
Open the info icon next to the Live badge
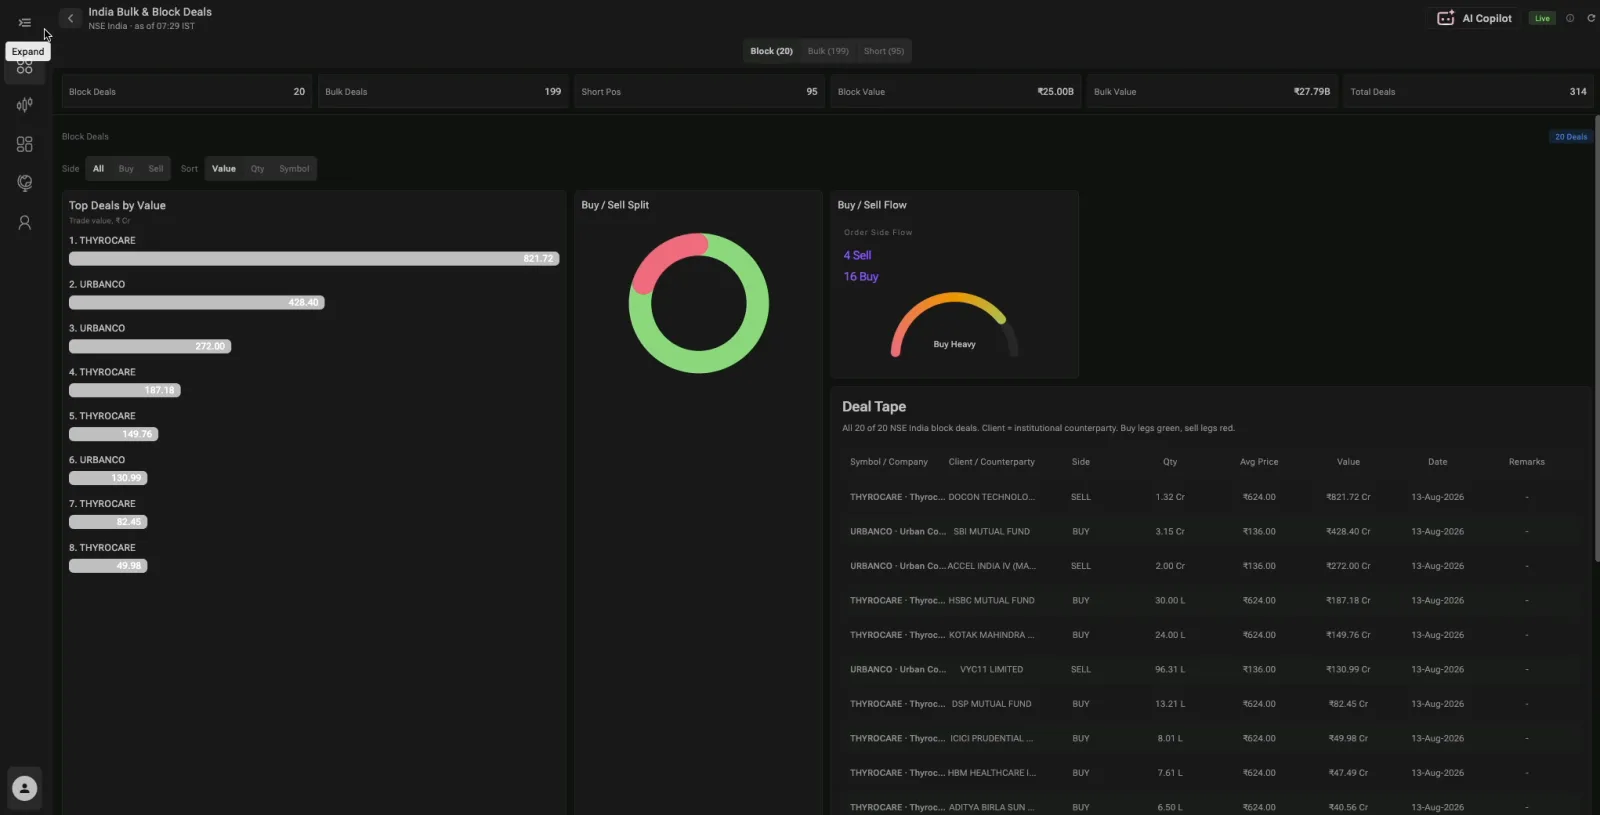coord(1570,18)
